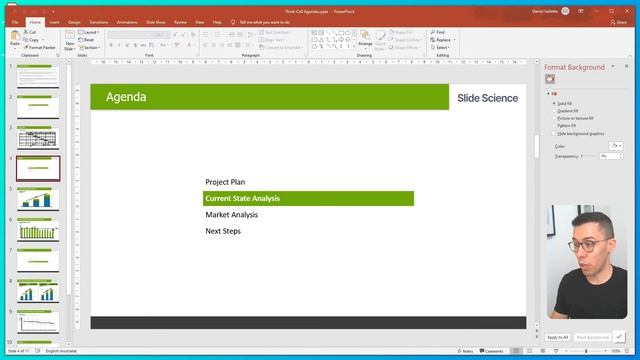Switch to Normal view icon in status bar
640x360 pixels.
[x=516, y=351]
